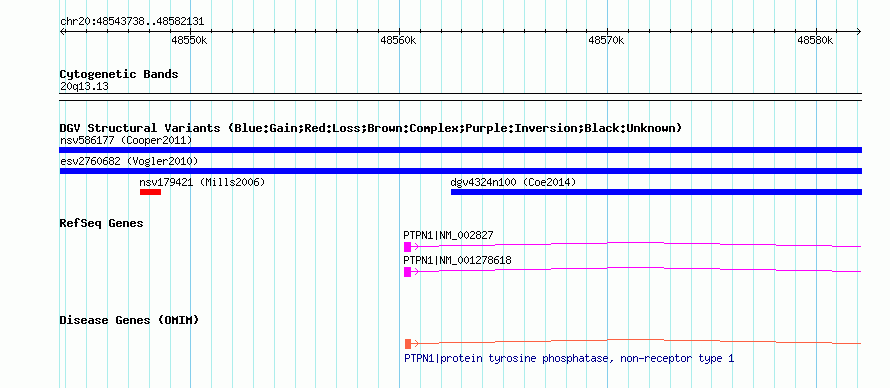890x388 pixels.
Task: Click the dgv4324n100 (Coe2014) blue bar
Action: (x=656, y=192)
